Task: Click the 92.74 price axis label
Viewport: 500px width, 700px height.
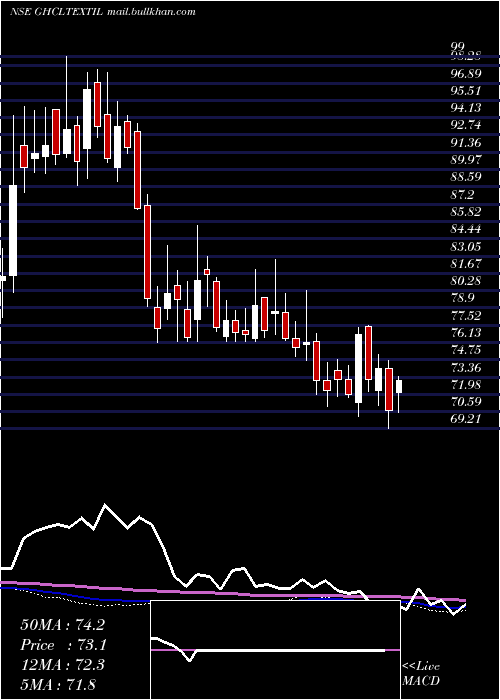Action: click(x=467, y=125)
